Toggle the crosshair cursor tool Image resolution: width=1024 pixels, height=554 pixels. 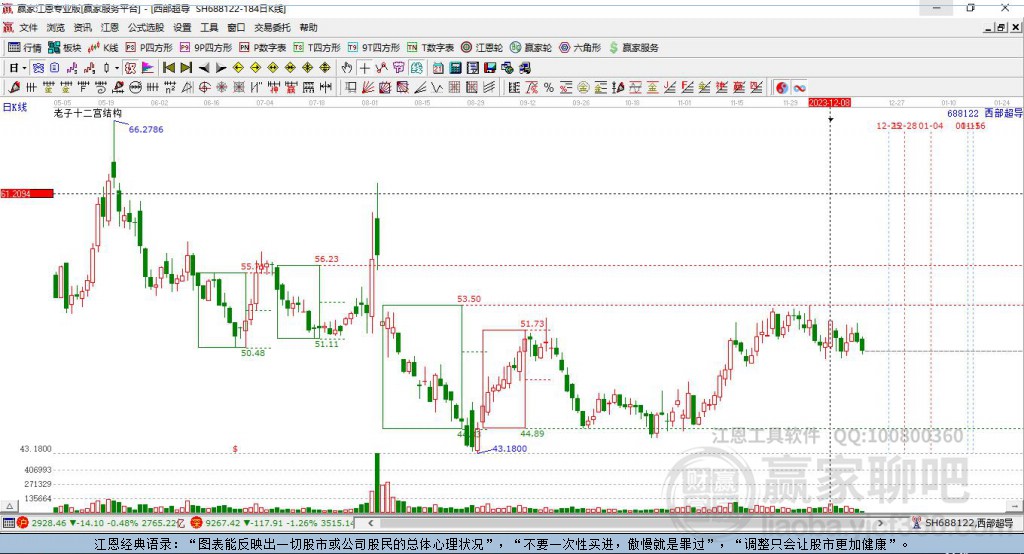click(365, 68)
